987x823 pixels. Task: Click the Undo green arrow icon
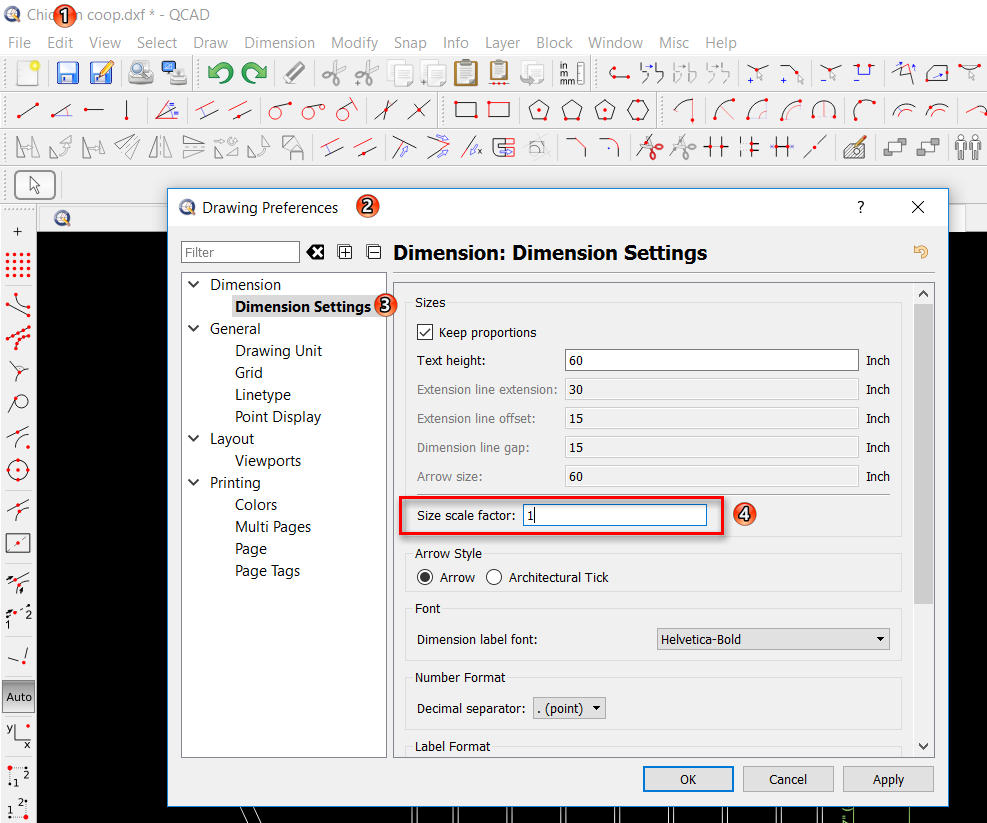pos(219,73)
